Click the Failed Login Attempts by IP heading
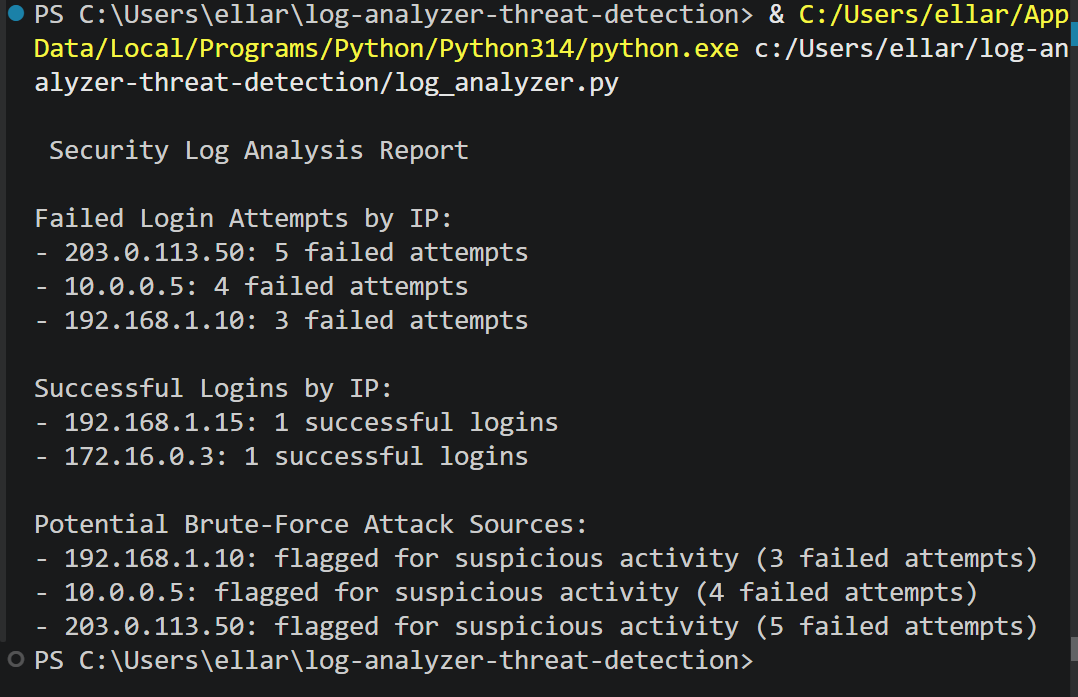Image resolution: width=1078 pixels, height=697 pixels. click(244, 218)
